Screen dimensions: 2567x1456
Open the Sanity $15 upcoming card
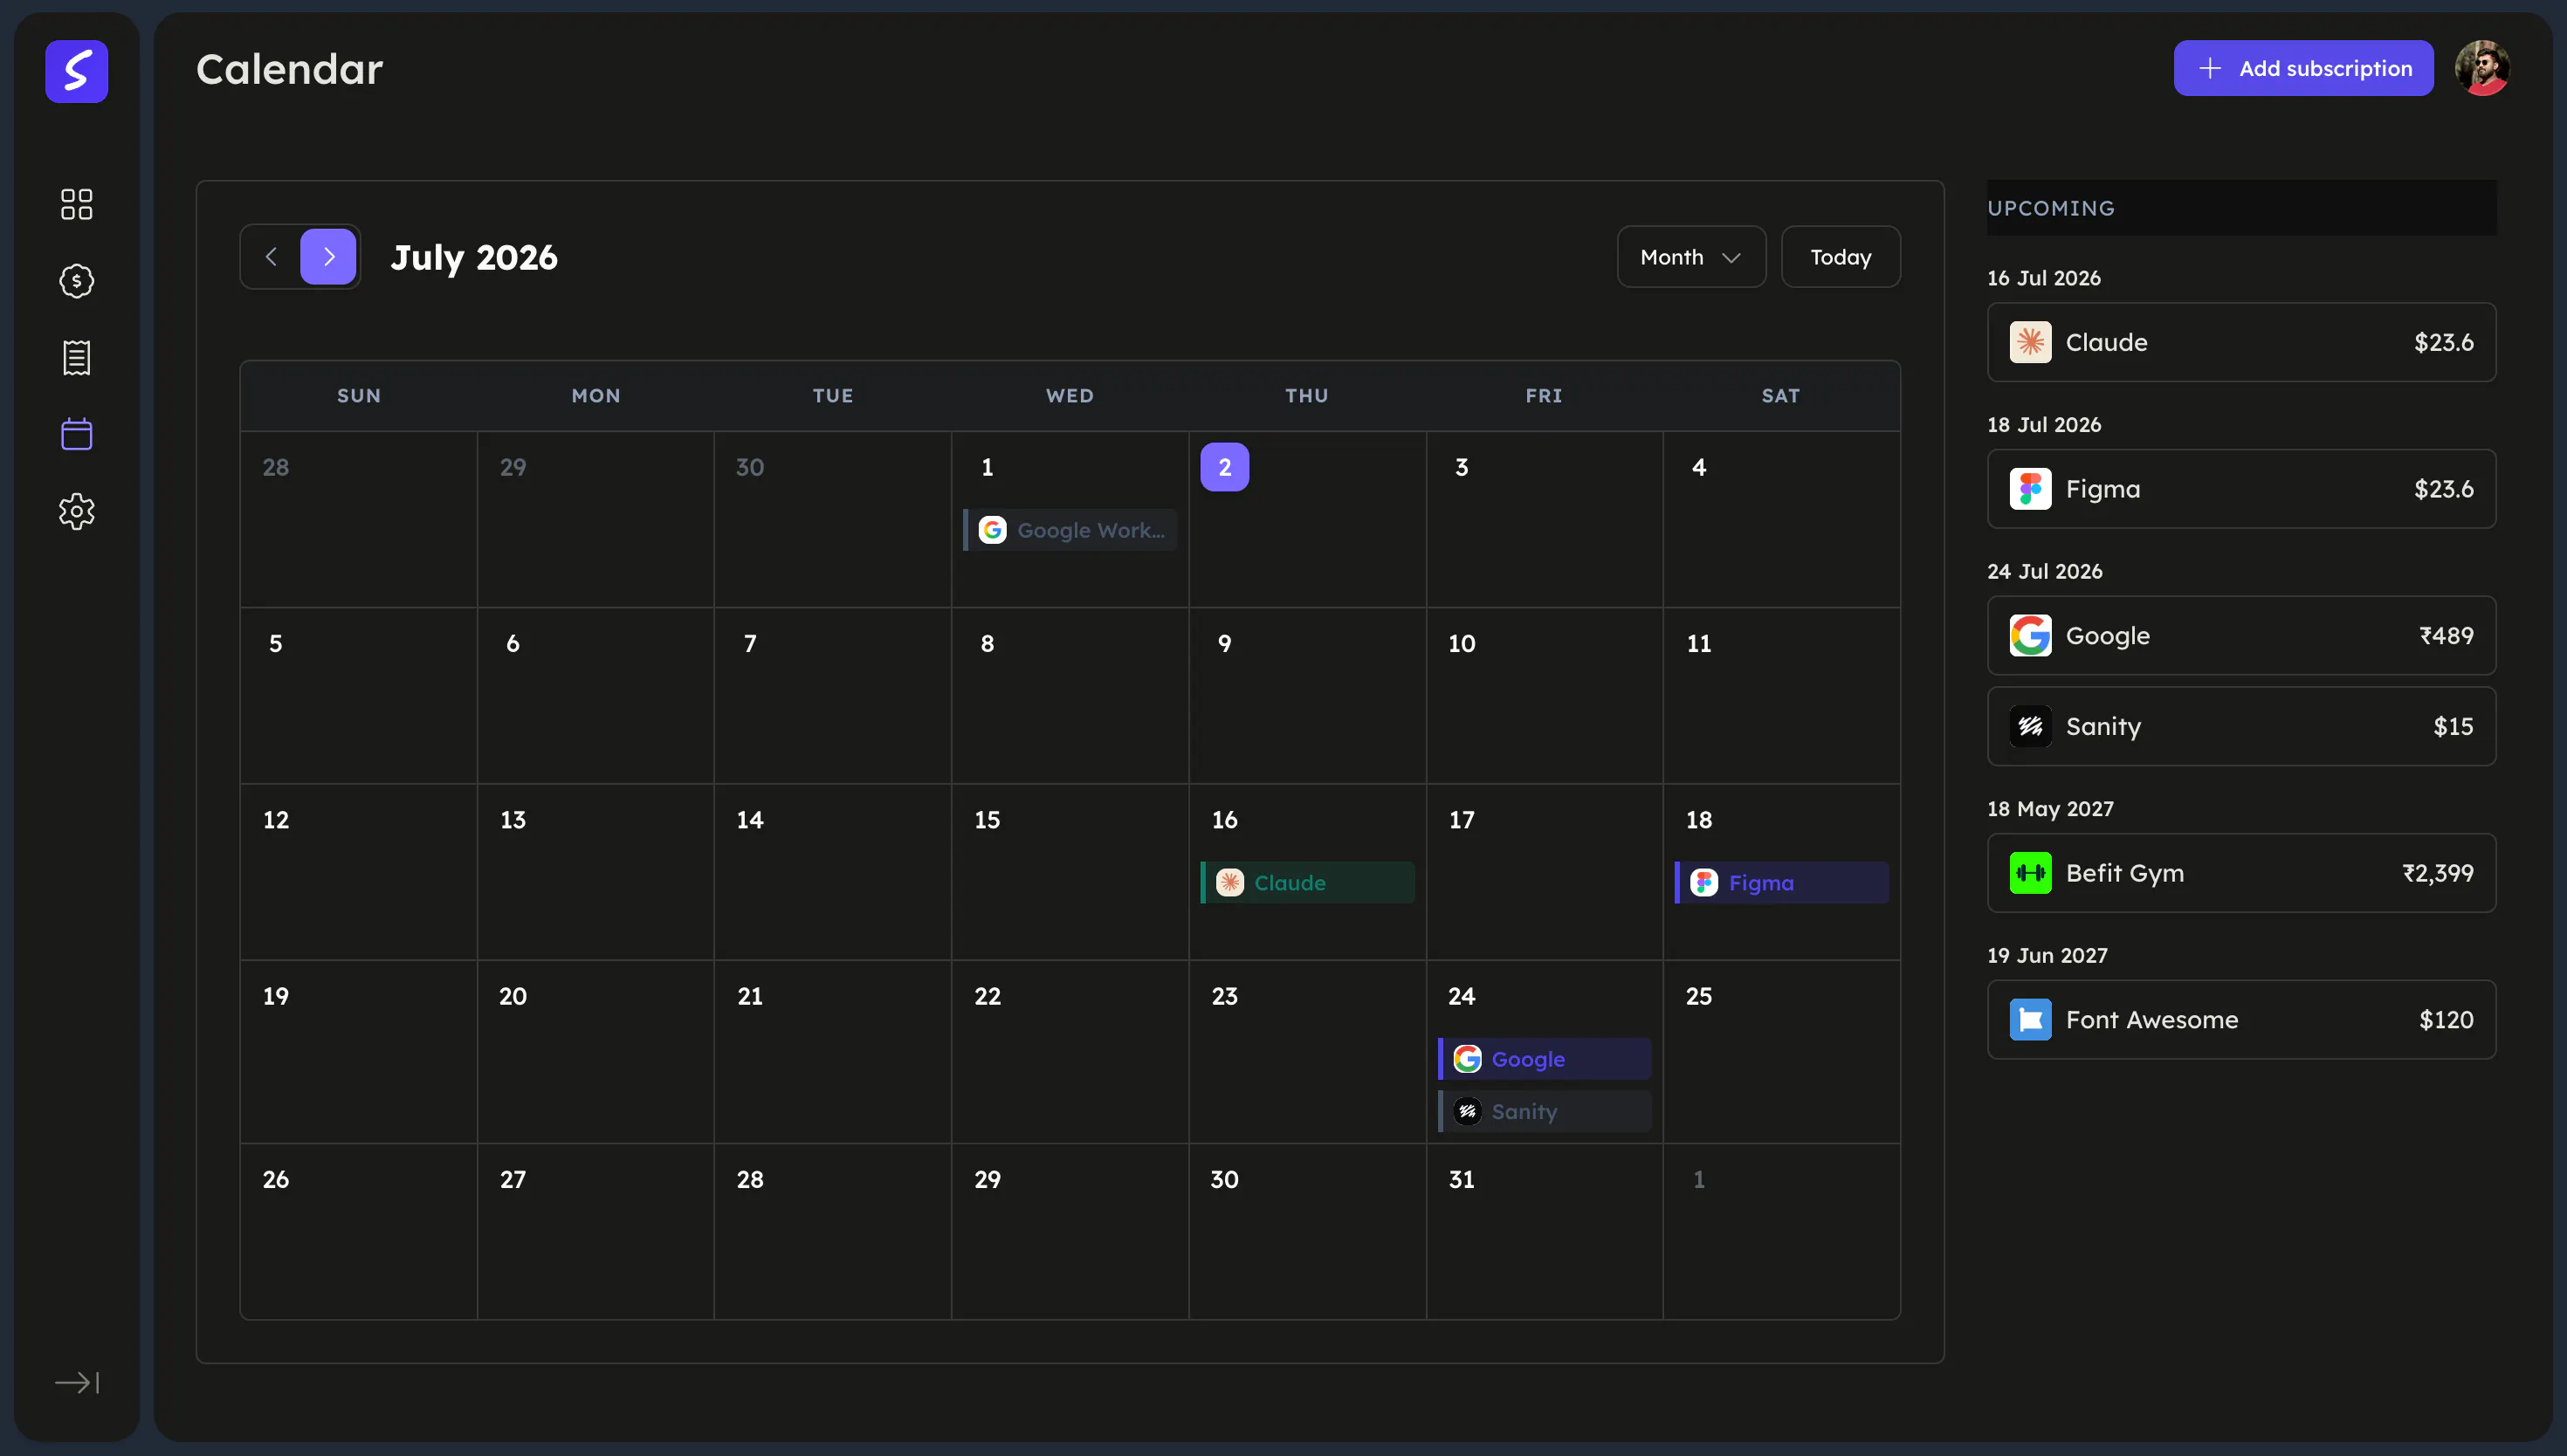(x=2241, y=726)
